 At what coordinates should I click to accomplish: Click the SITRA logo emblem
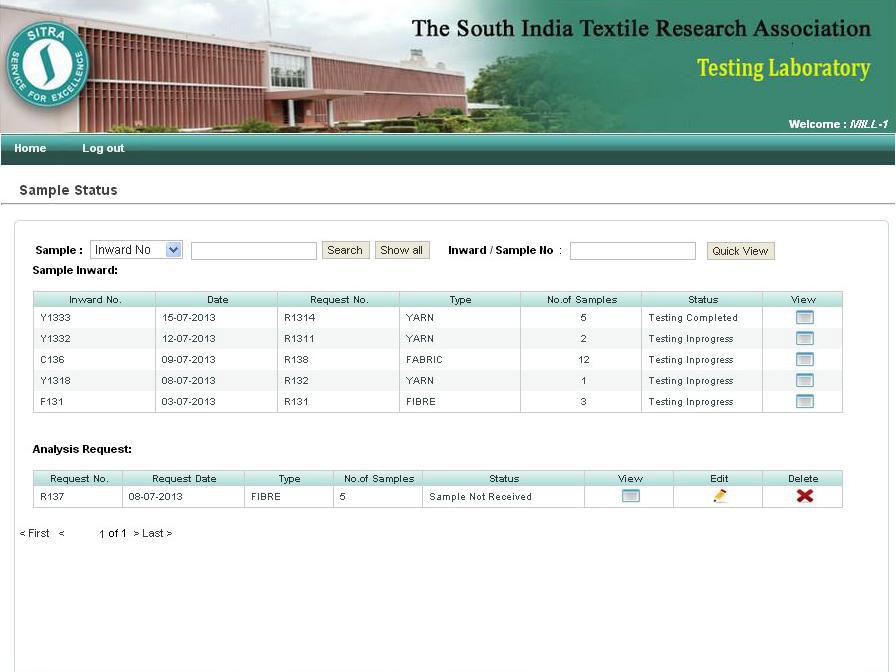click(48, 64)
